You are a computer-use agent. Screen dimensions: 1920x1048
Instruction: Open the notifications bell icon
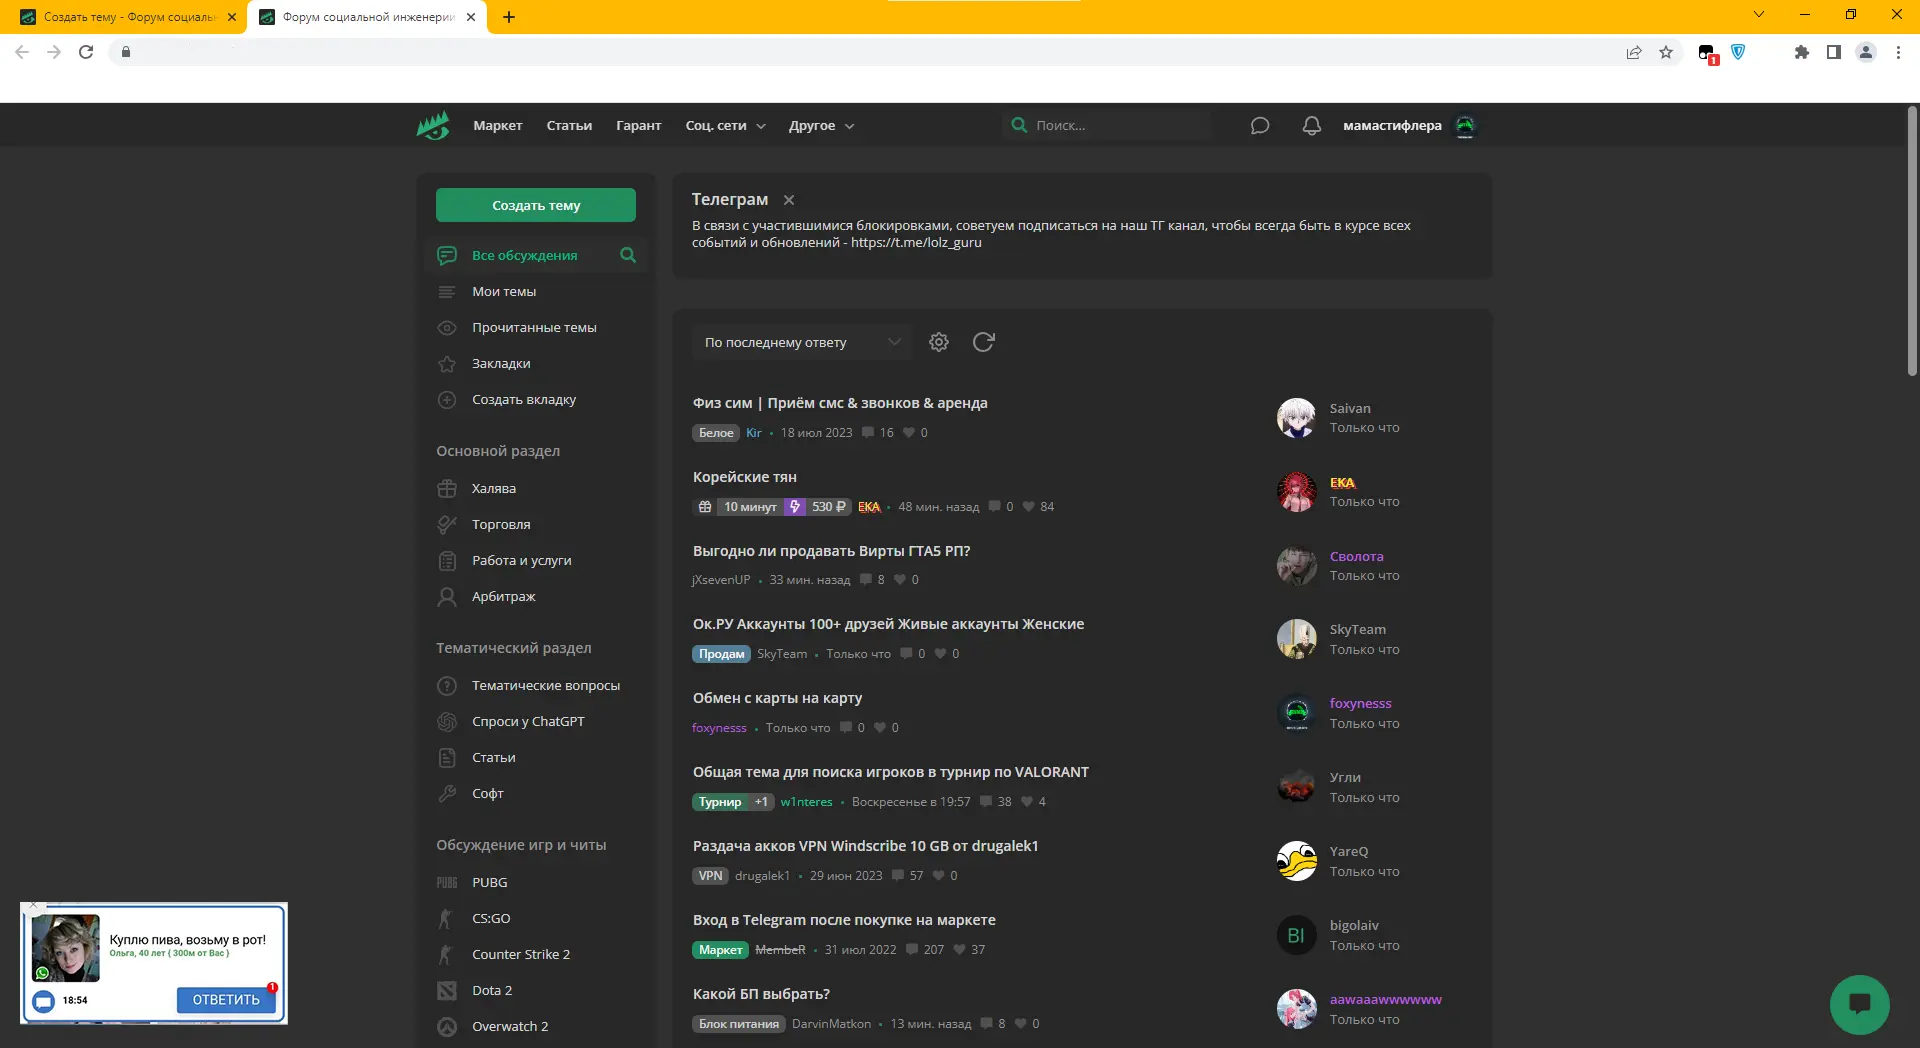tap(1312, 125)
